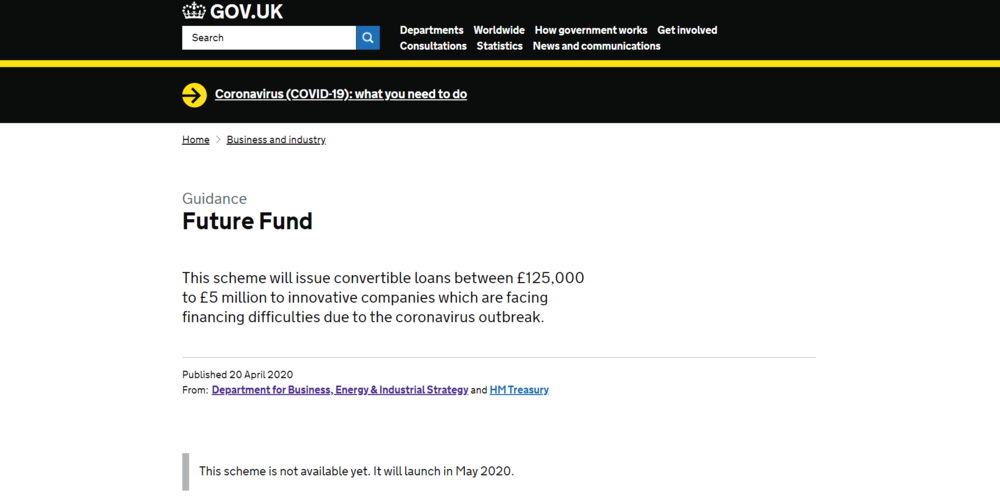Open Coronavirus (COVID-19): what you need to do
Image resolution: width=1000 pixels, height=497 pixels.
coord(341,94)
